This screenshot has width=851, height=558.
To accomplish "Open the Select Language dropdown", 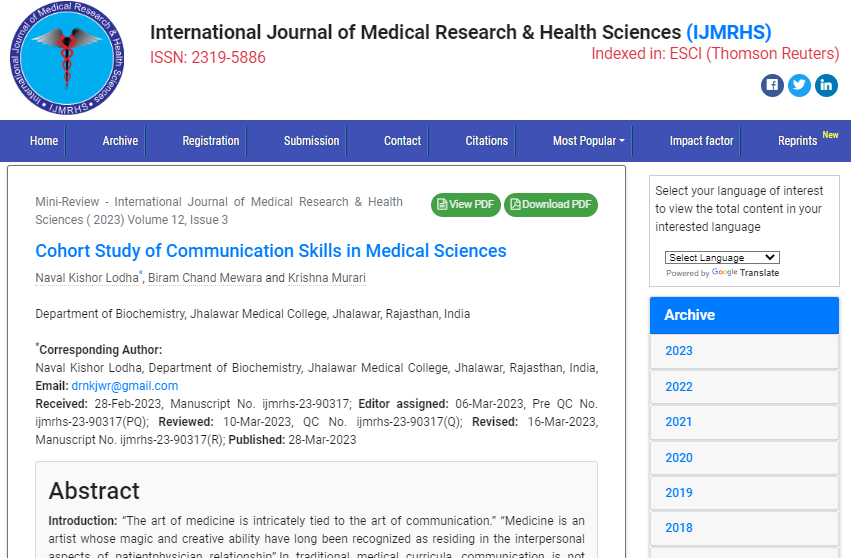I will [x=722, y=257].
